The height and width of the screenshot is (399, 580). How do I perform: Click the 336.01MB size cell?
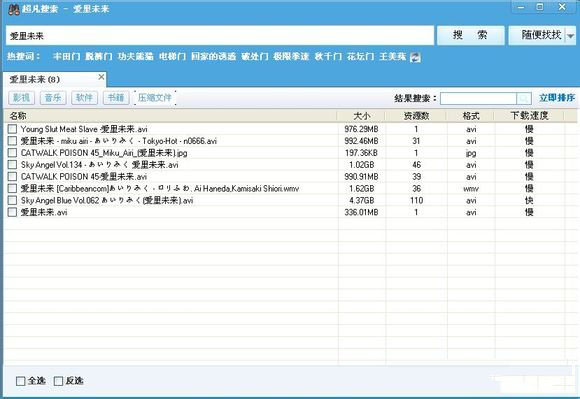click(x=361, y=212)
